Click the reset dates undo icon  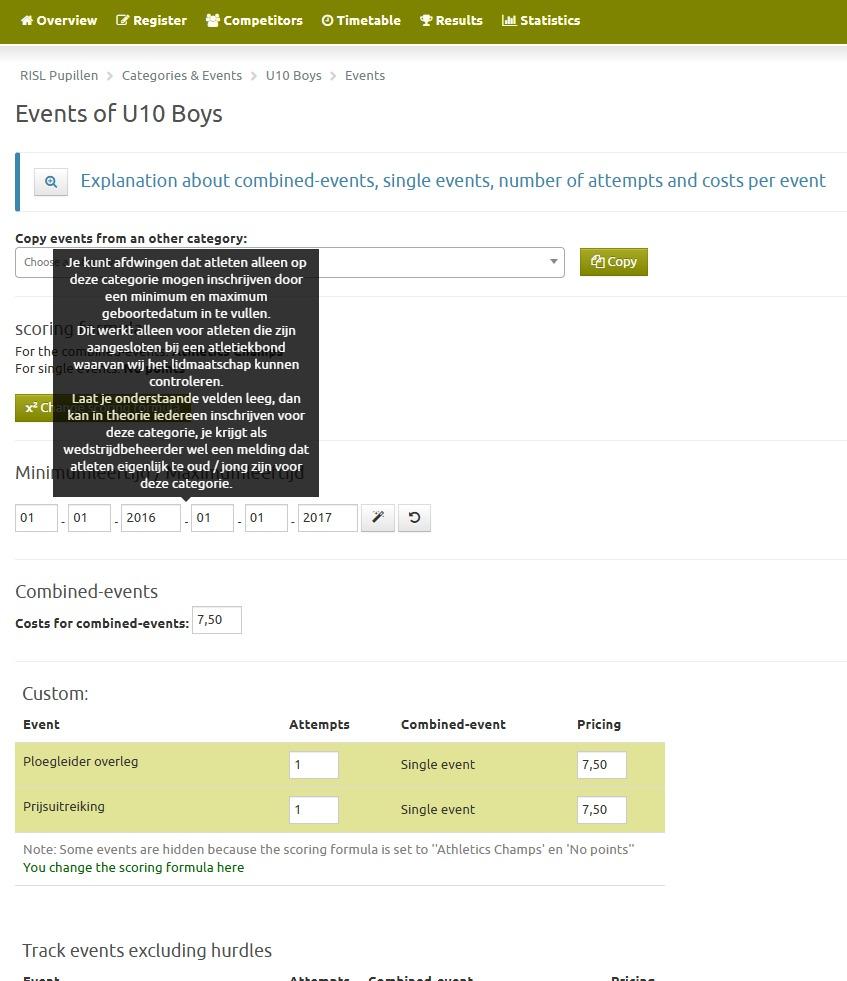coord(414,518)
